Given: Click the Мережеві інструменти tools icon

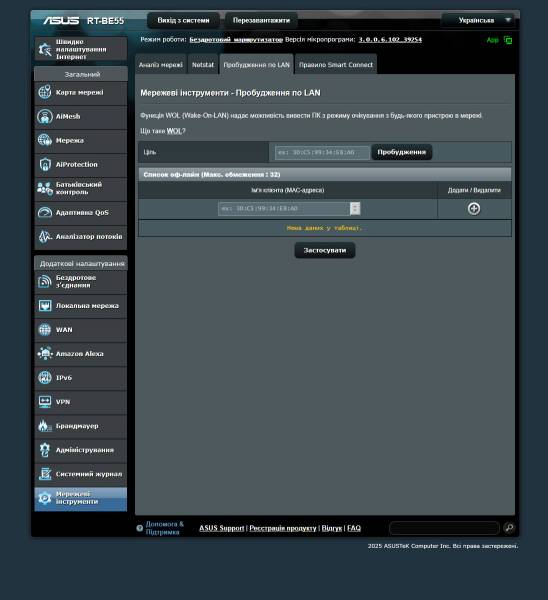Looking at the screenshot, I should pos(45,498).
